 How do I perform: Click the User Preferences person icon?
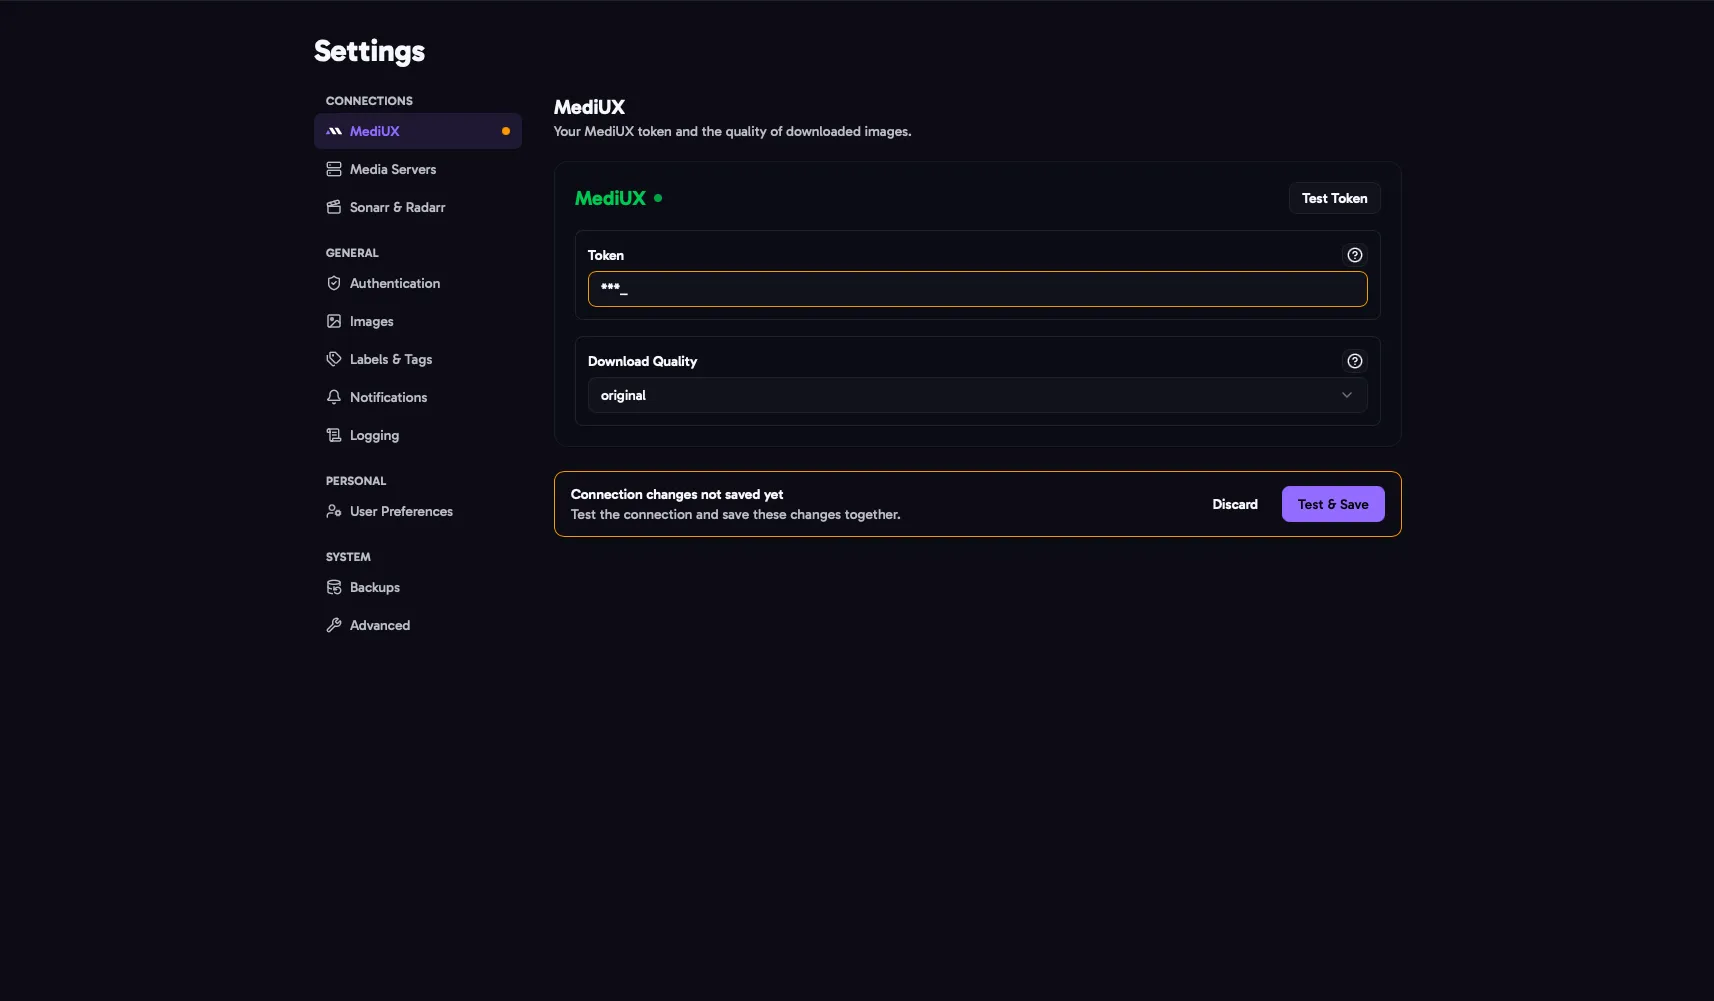tap(334, 511)
